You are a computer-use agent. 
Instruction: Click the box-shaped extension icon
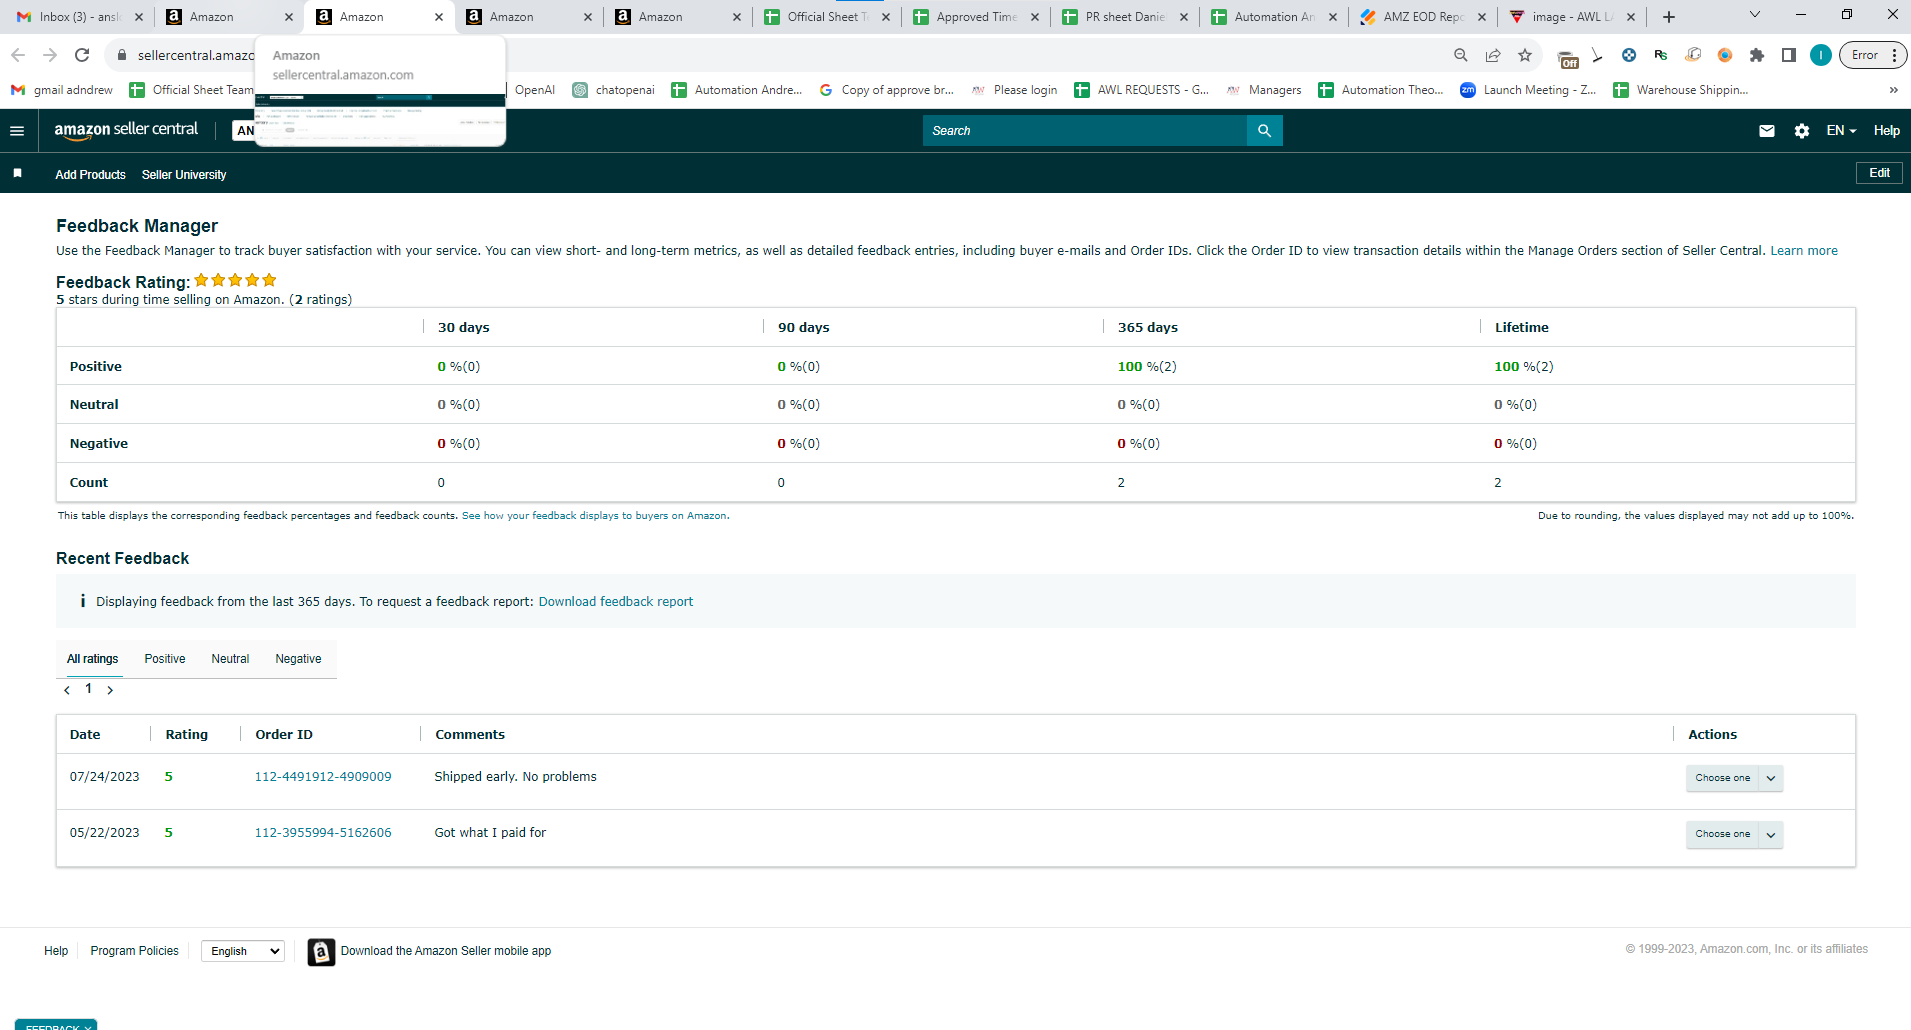(x=1693, y=55)
